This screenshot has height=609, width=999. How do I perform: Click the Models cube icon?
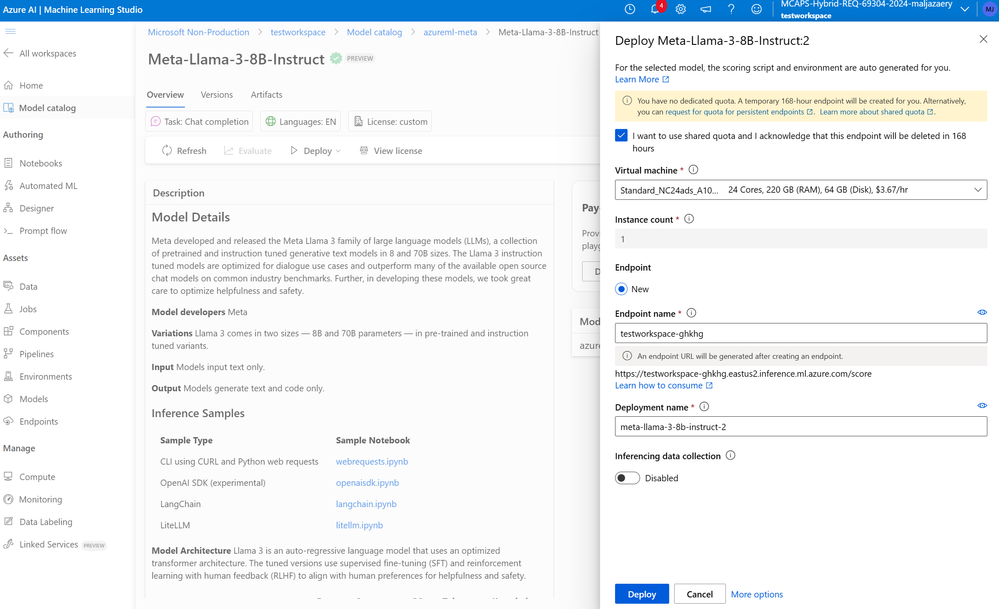point(8,399)
